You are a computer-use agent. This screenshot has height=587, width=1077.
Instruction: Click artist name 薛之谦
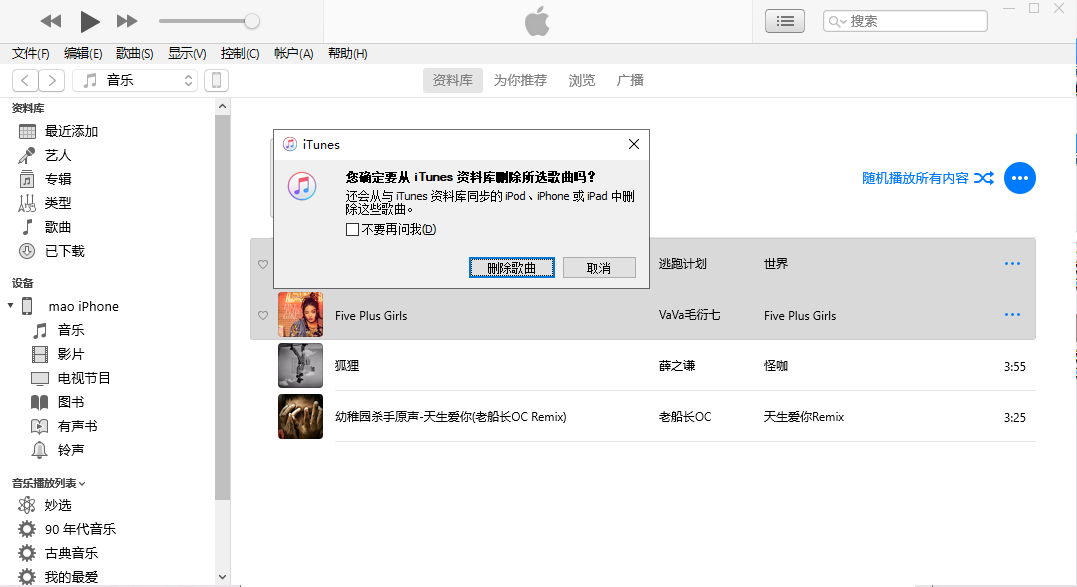click(x=677, y=366)
